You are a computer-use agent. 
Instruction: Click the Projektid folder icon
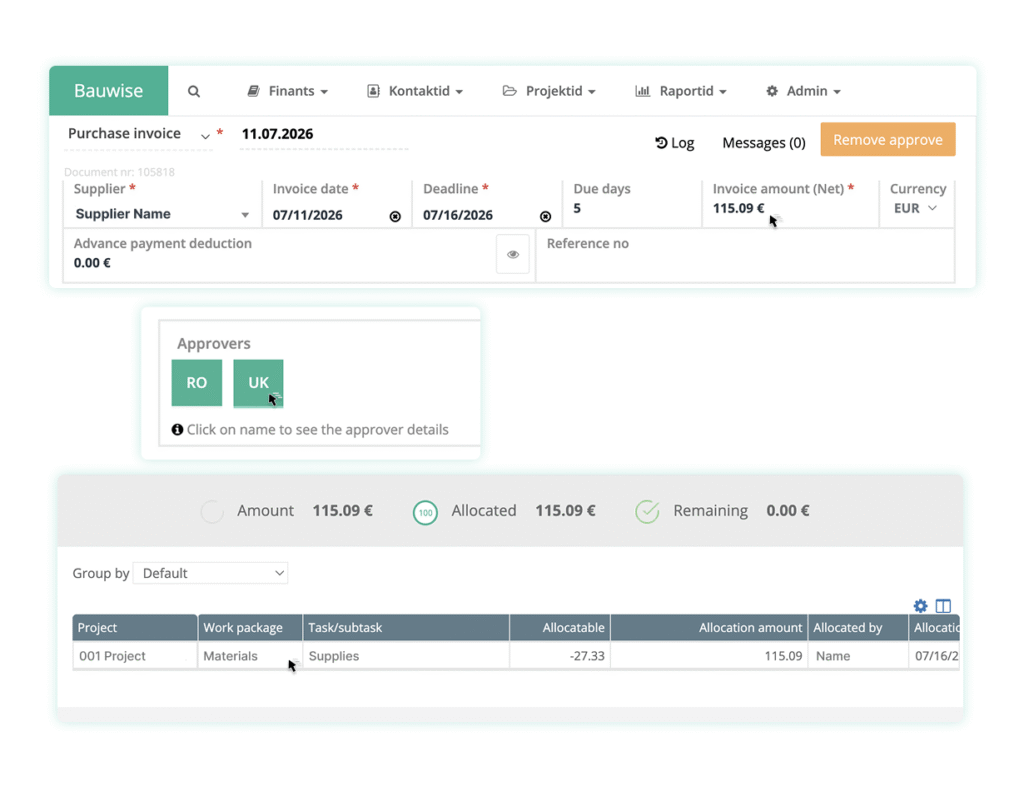click(x=510, y=90)
